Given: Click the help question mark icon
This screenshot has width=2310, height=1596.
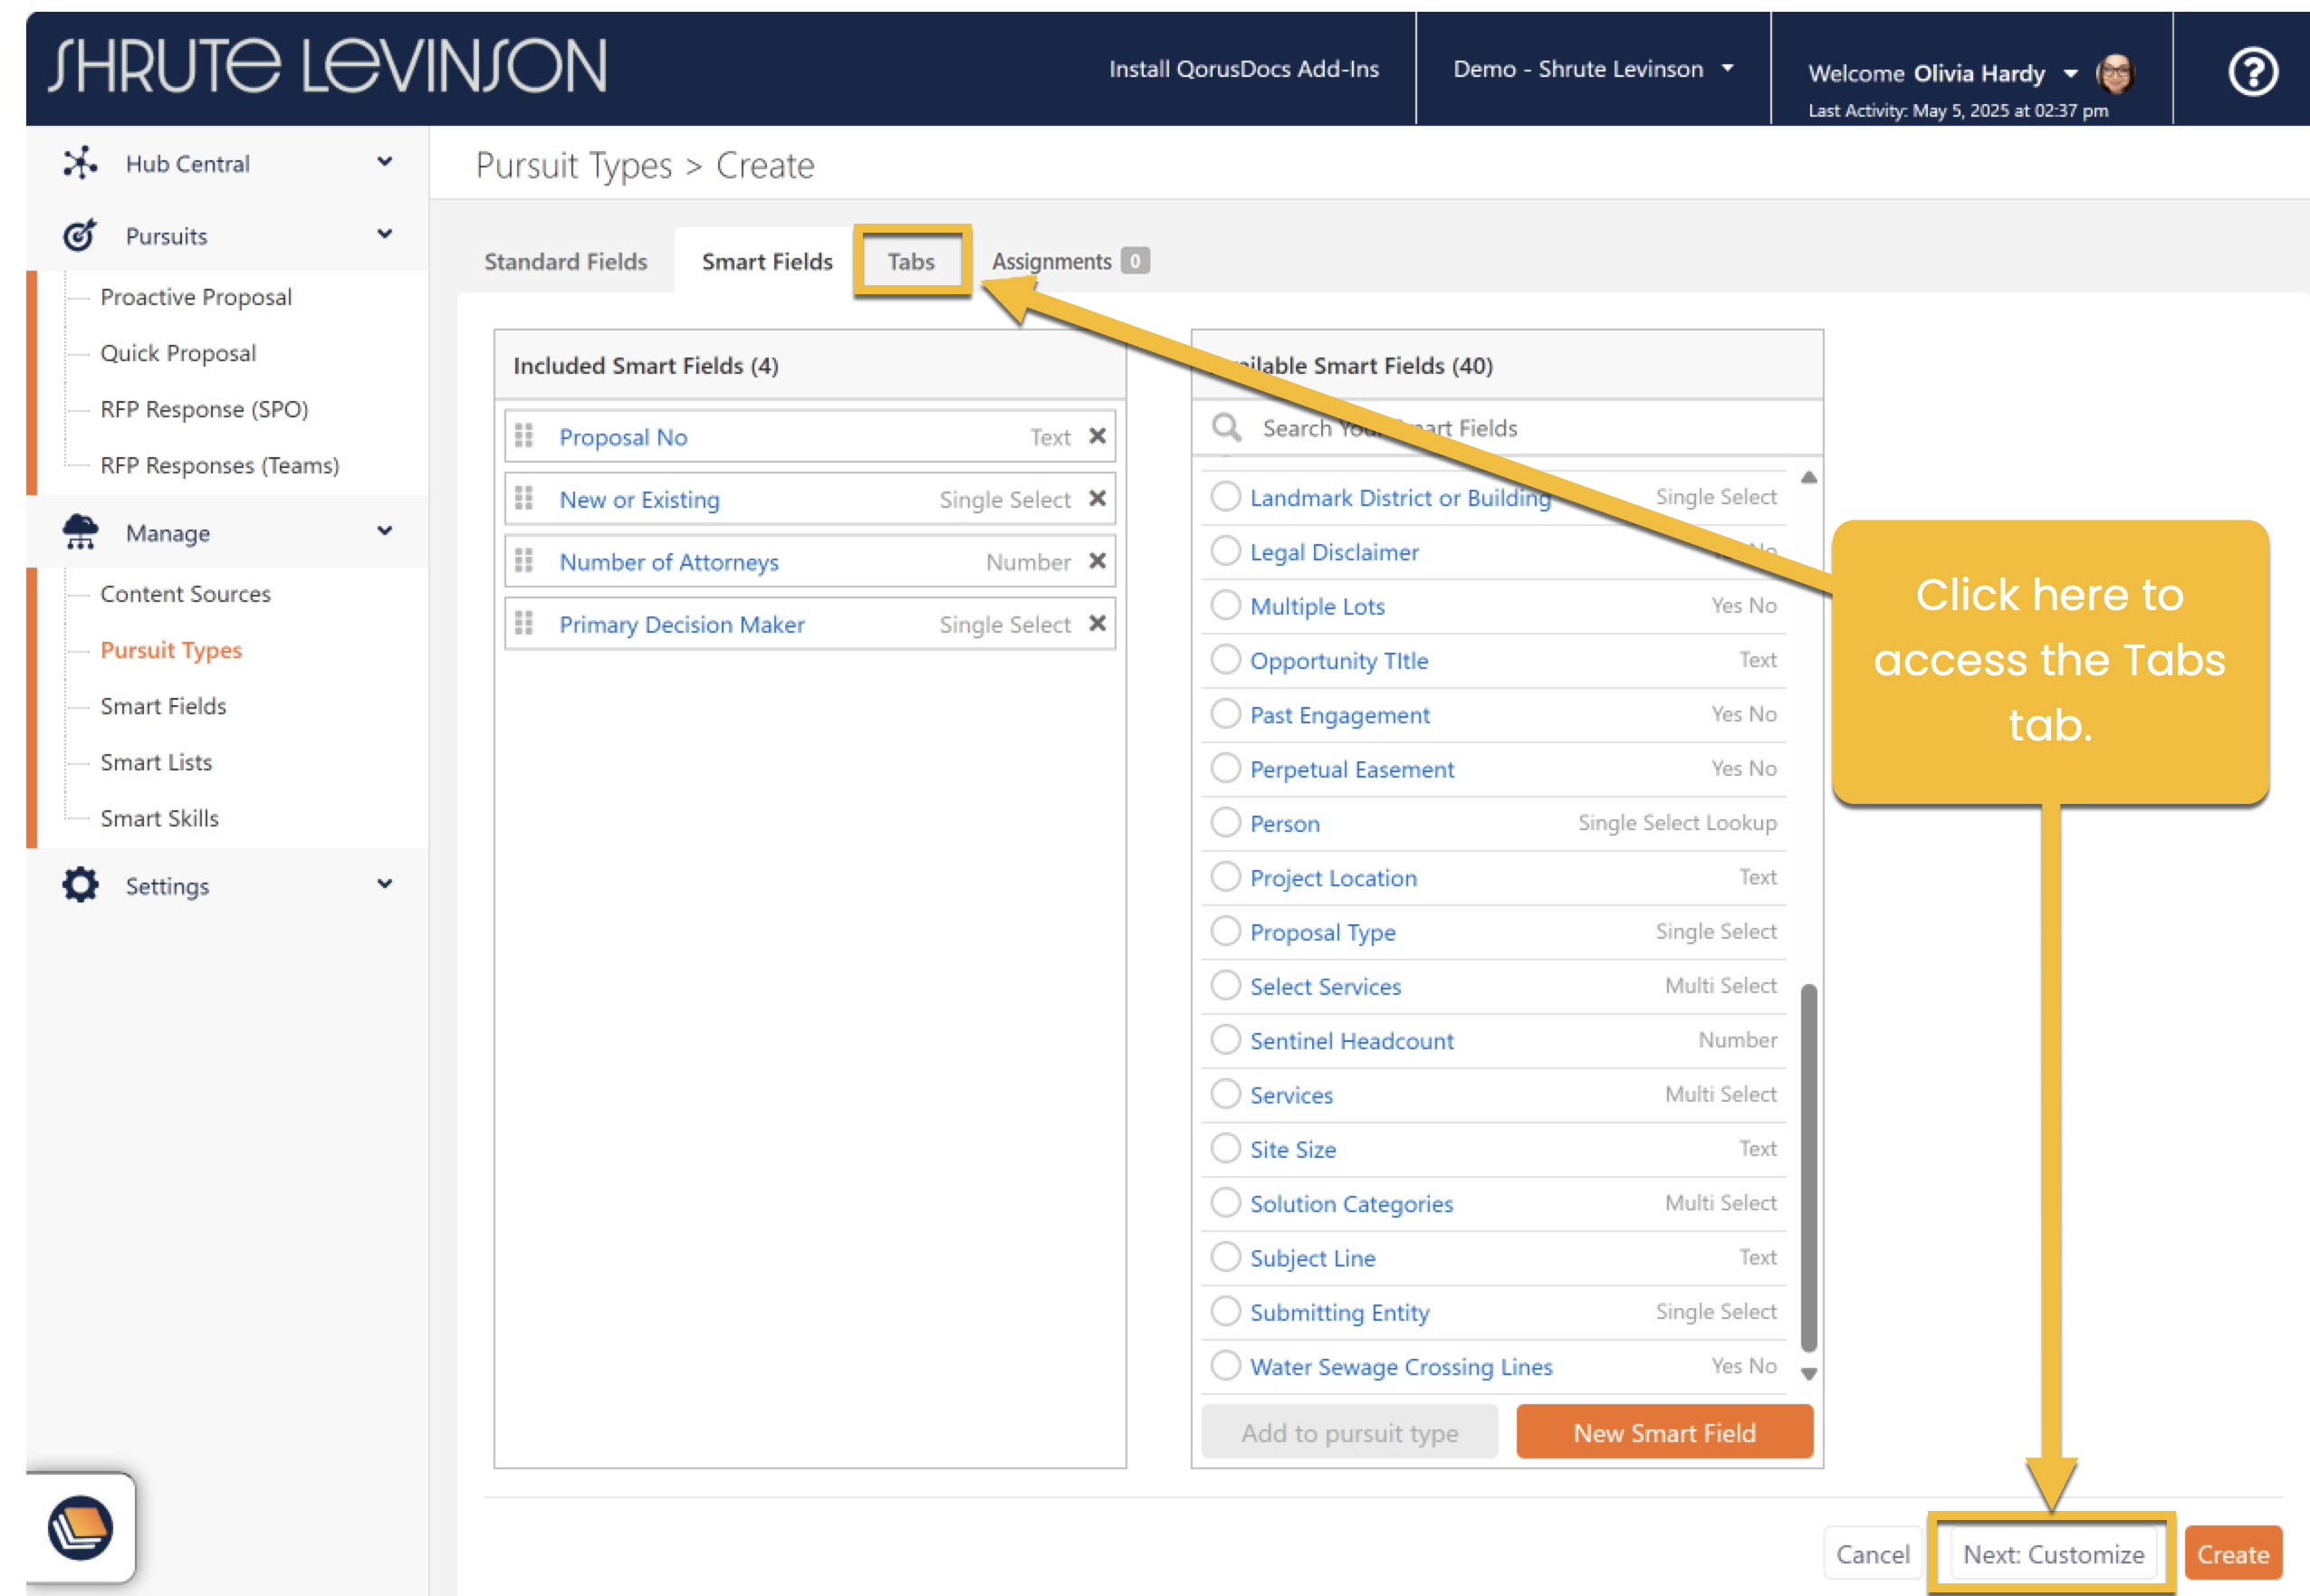Looking at the screenshot, I should 2252,72.
